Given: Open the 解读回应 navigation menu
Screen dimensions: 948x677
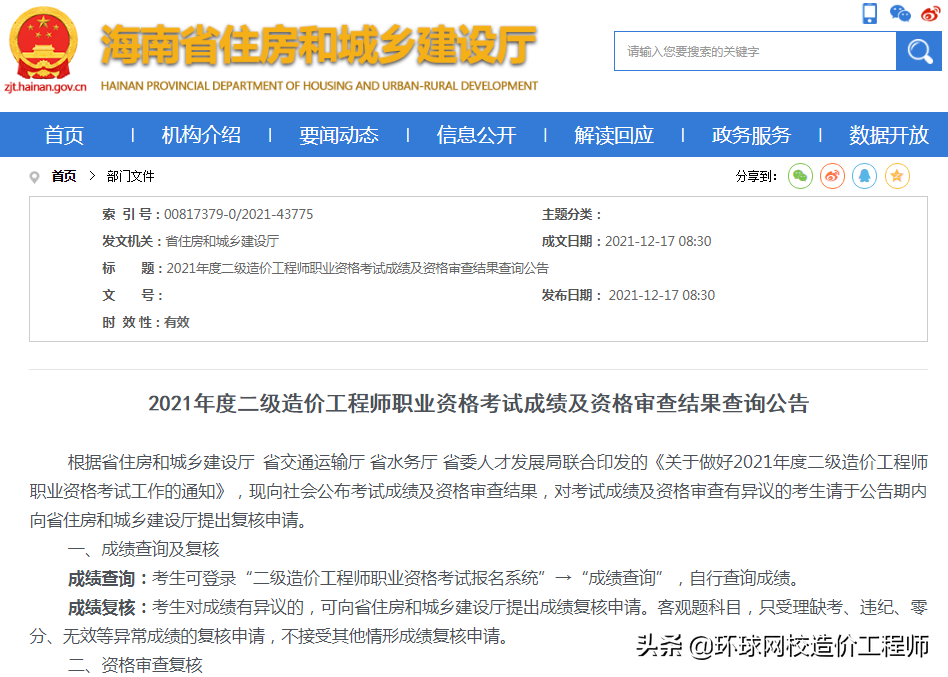Looking at the screenshot, I should [x=613, y=134].
